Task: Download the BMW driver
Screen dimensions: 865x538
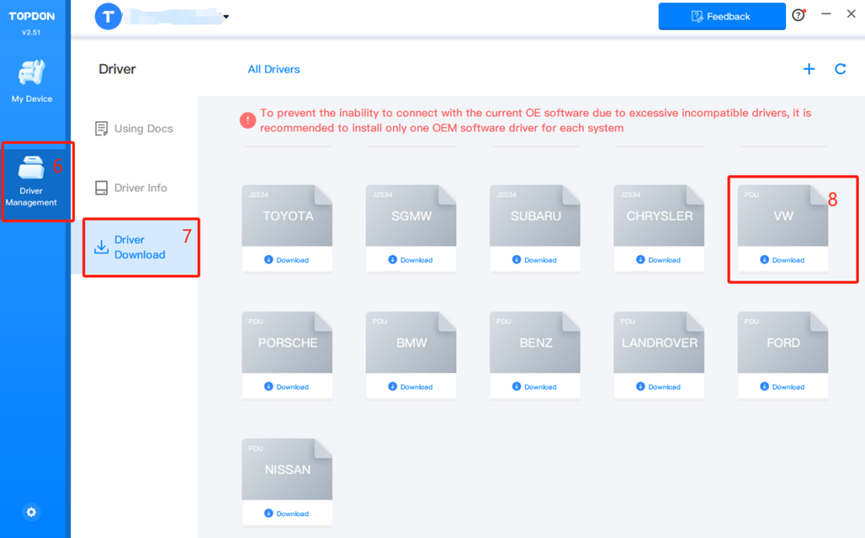Action: click(411, 387)
